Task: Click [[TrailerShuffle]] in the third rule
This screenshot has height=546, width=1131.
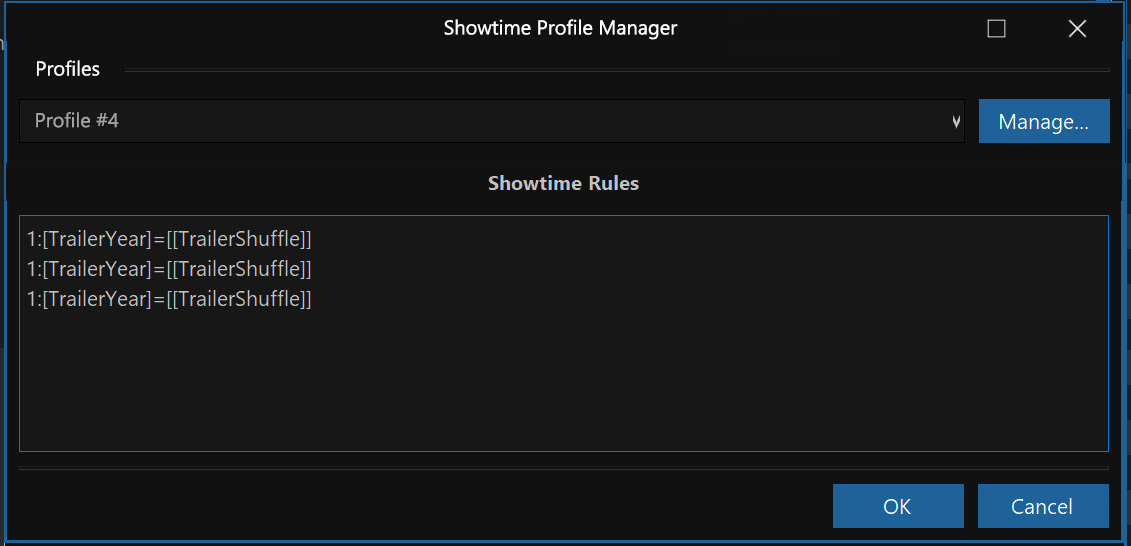Action: [239, 299]
